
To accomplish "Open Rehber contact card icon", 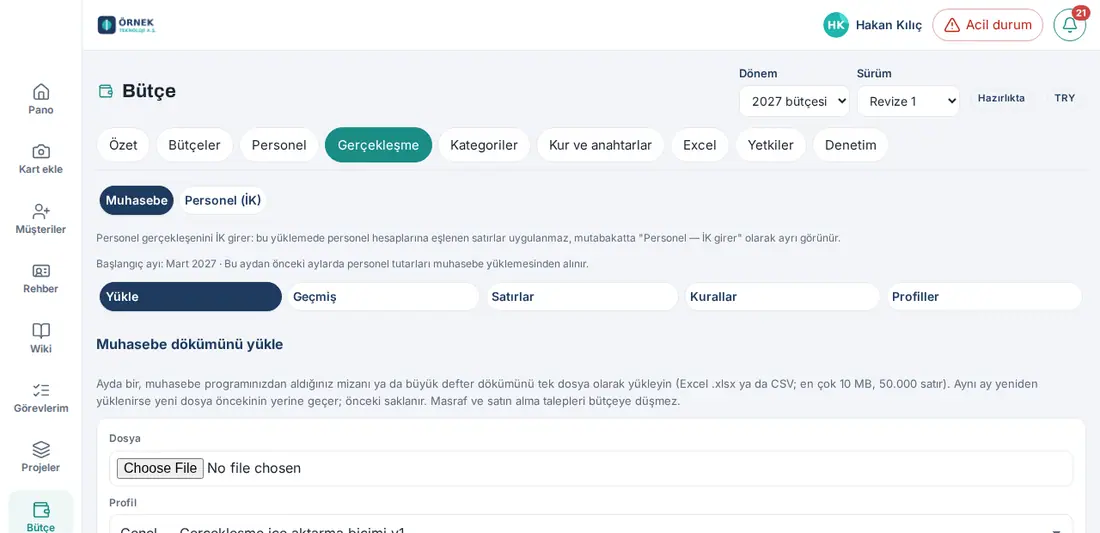I will (41, 271).
